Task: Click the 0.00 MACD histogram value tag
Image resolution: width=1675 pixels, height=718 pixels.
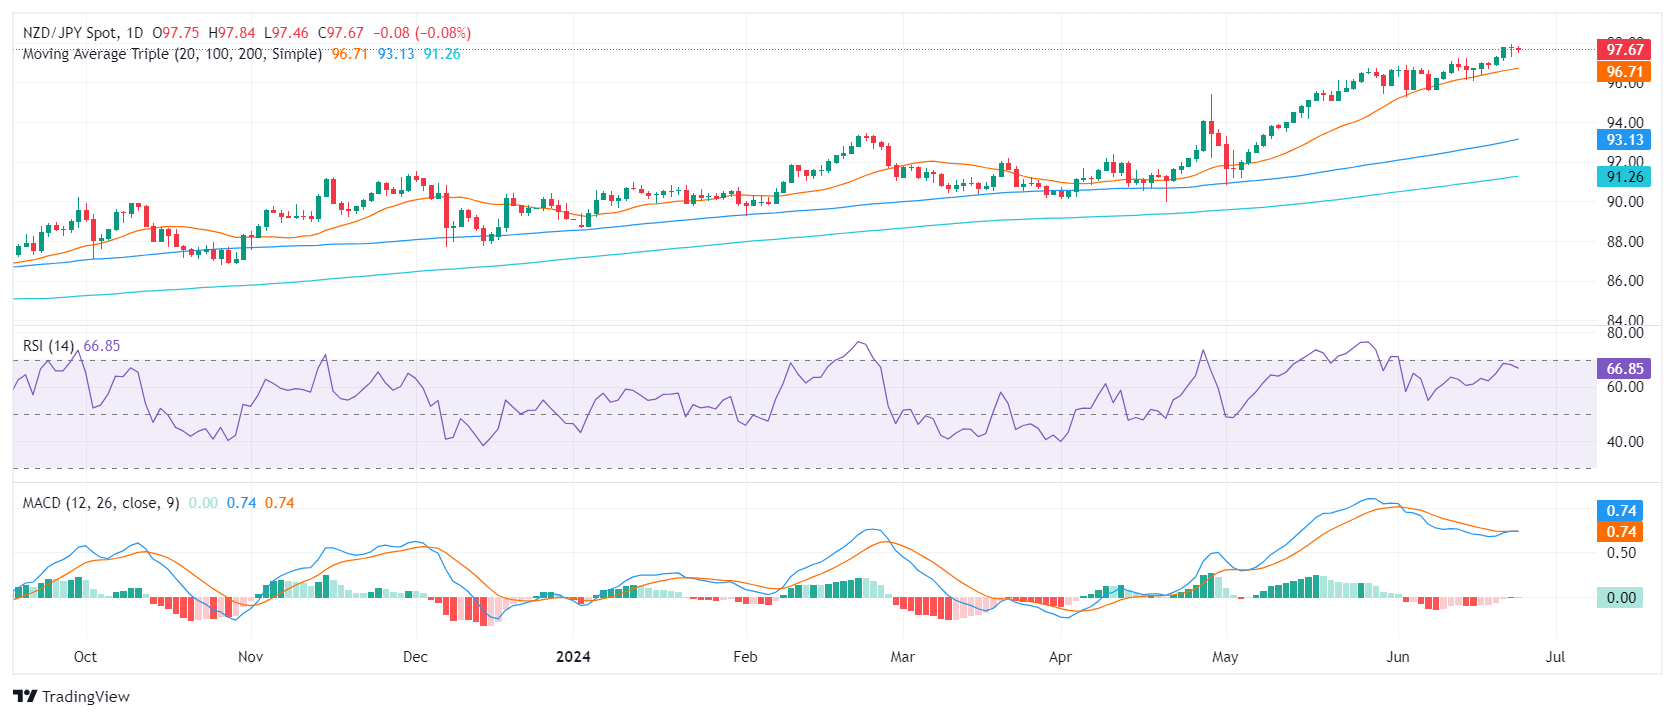Action: (1621, 598)
